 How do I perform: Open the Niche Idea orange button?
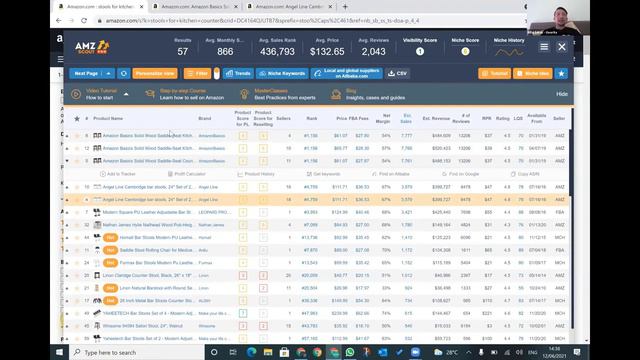point(533,73)
